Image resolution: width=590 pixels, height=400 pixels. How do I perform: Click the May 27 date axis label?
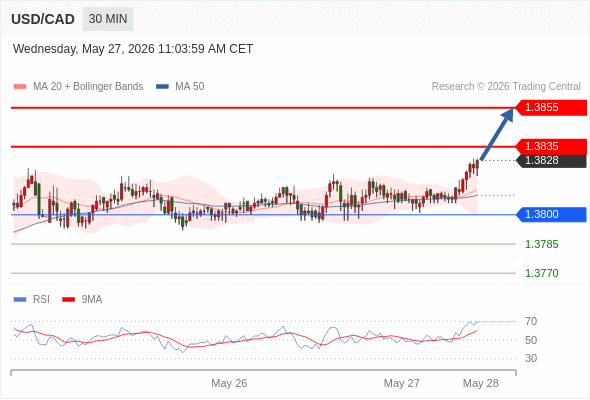tap(401, 383)
